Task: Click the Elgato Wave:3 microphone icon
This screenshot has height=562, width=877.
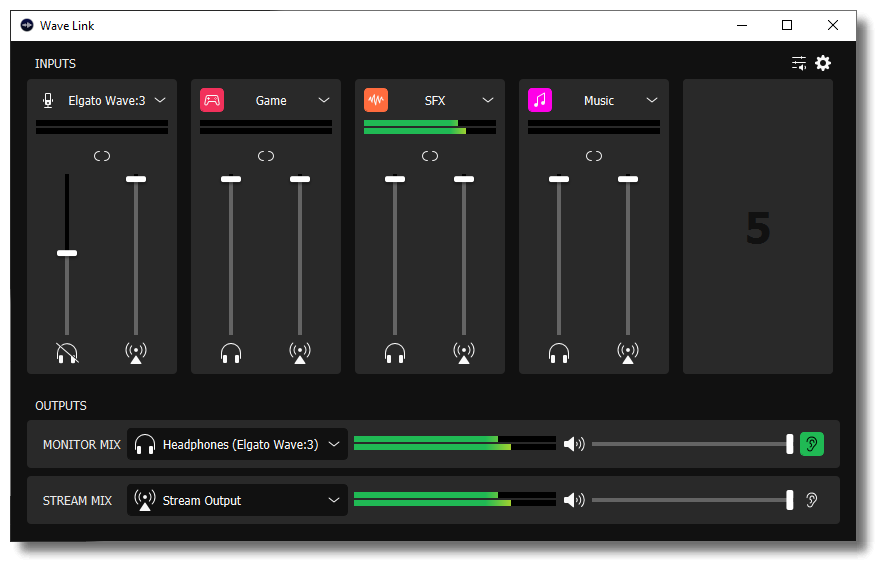Action: 47,100
